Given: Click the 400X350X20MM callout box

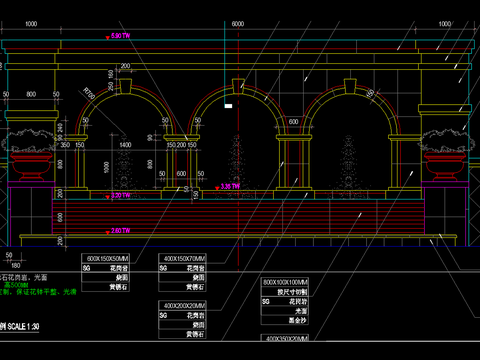Looking at the screenshot, I should [x=285, y=338].
